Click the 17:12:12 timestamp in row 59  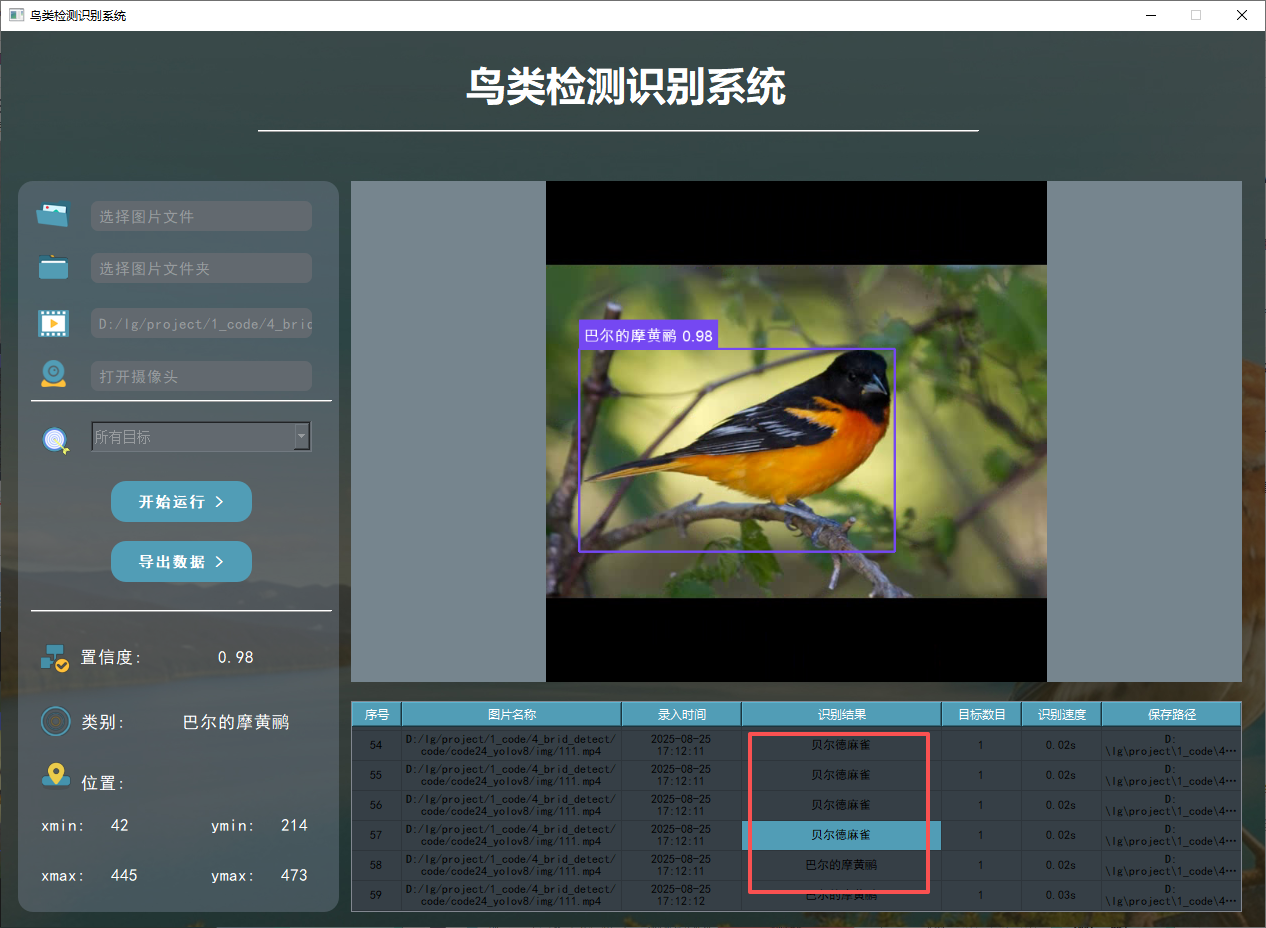(682, 895)
